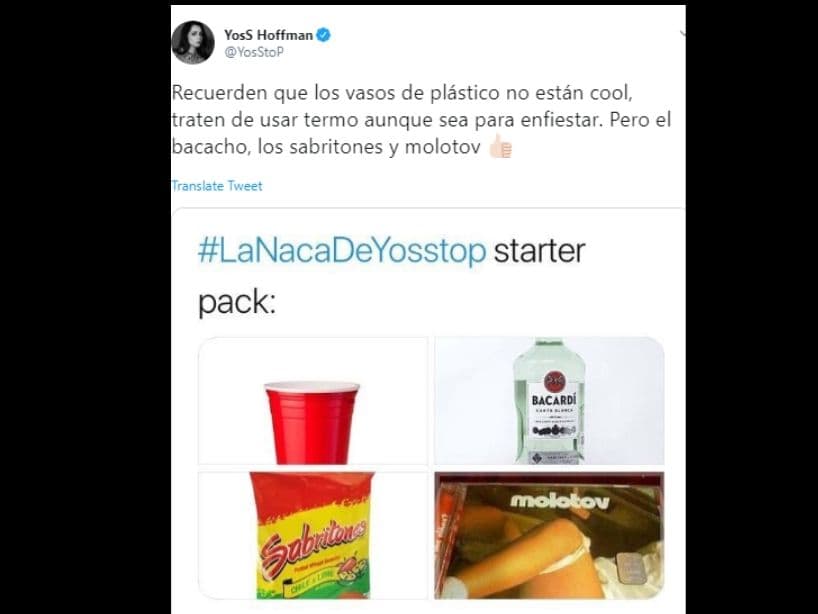Screen dimensions: 818x614
Task: Open YosS Hoffman's profile avatar
Action: pos(193,42)
